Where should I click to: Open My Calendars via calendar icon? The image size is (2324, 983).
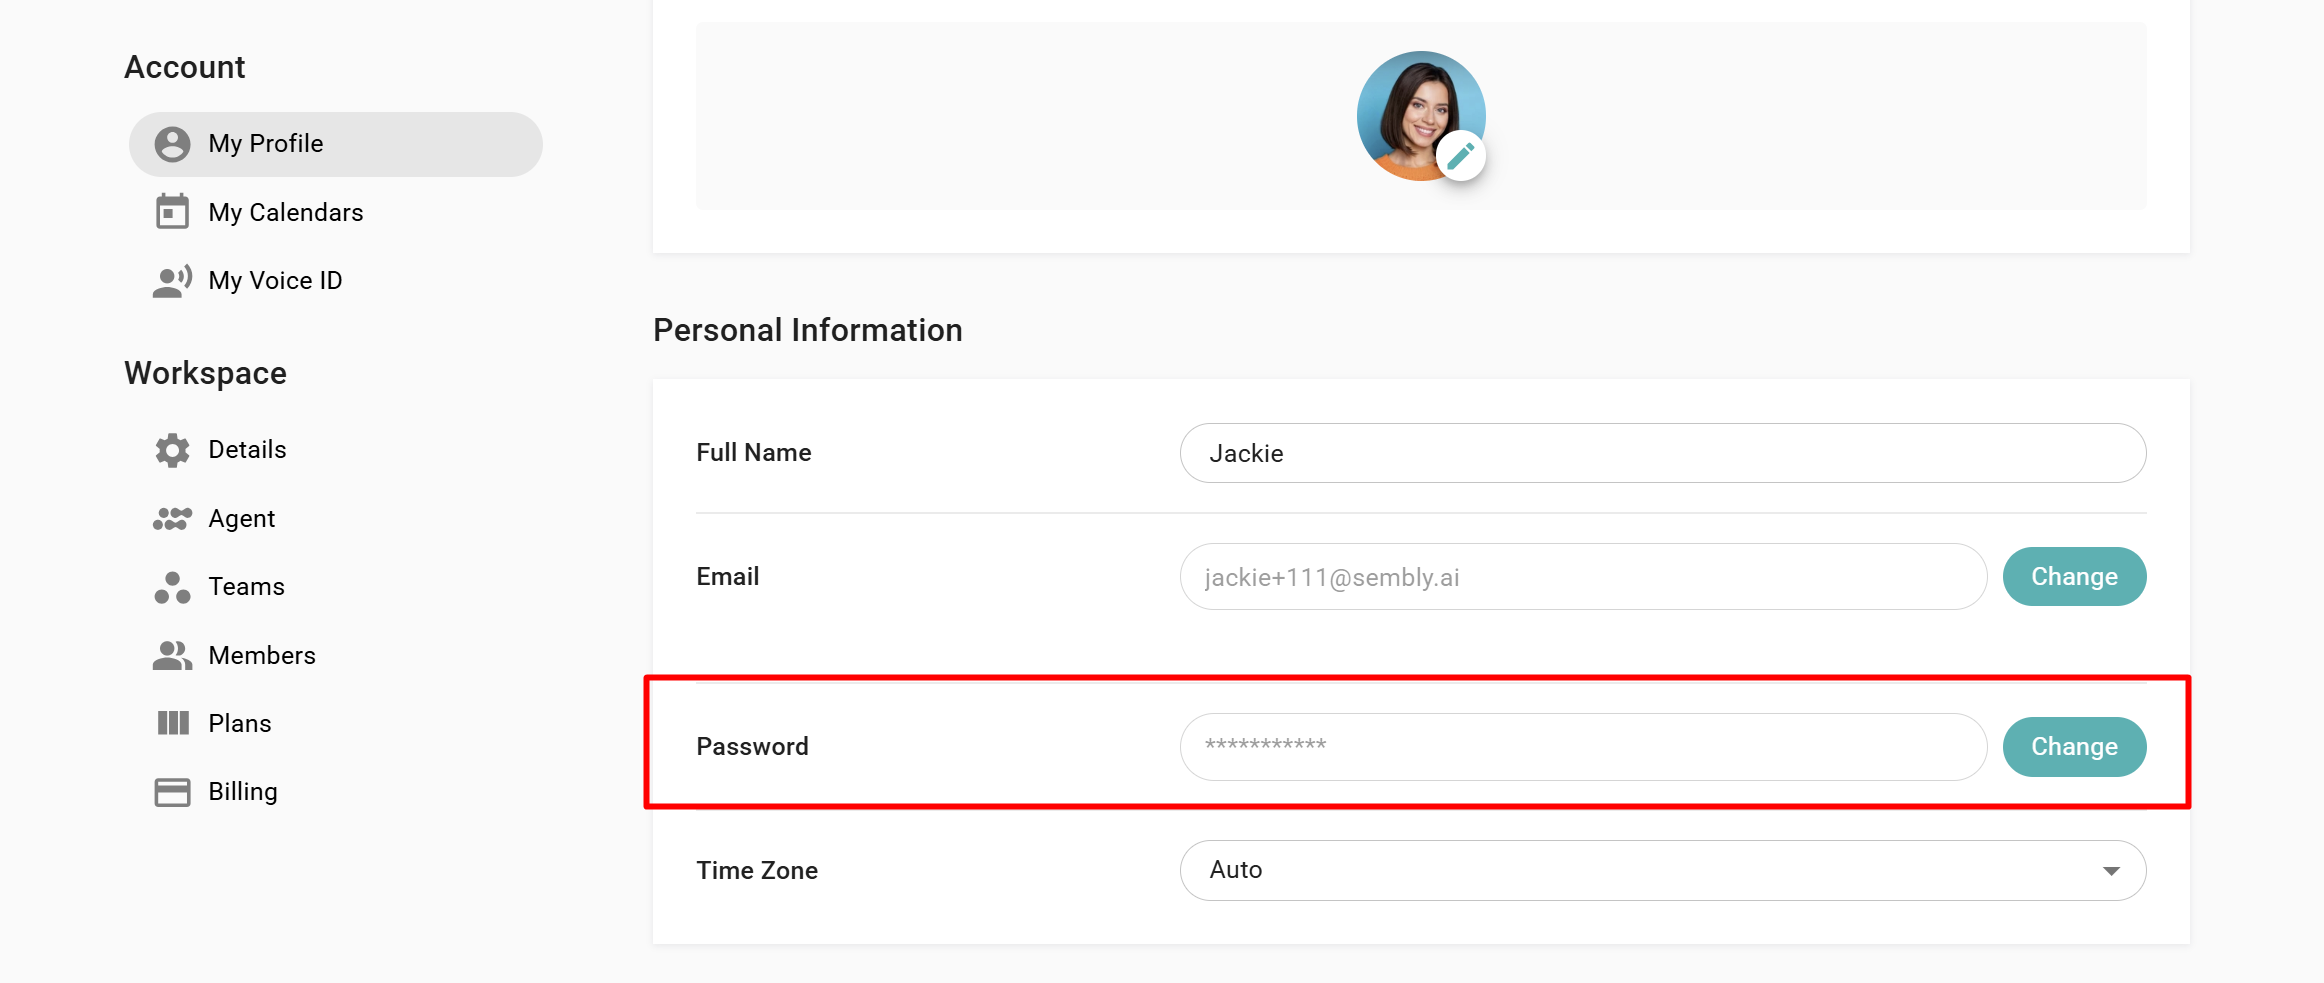coord(172,212)
